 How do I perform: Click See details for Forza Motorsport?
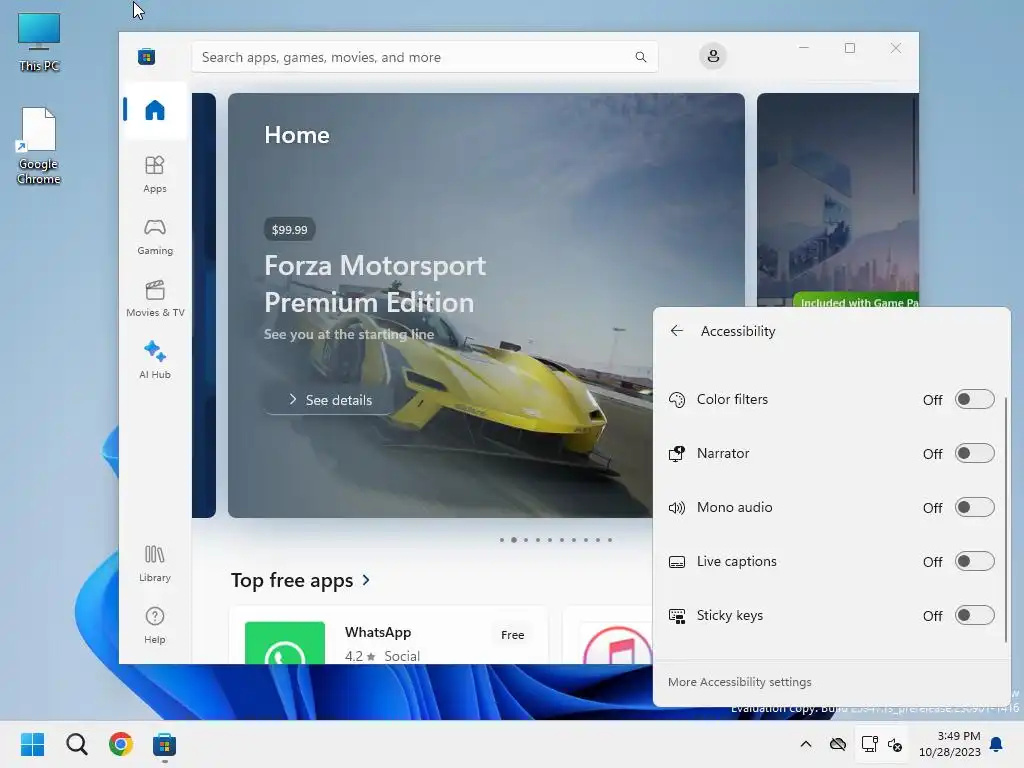pos(330,400)
